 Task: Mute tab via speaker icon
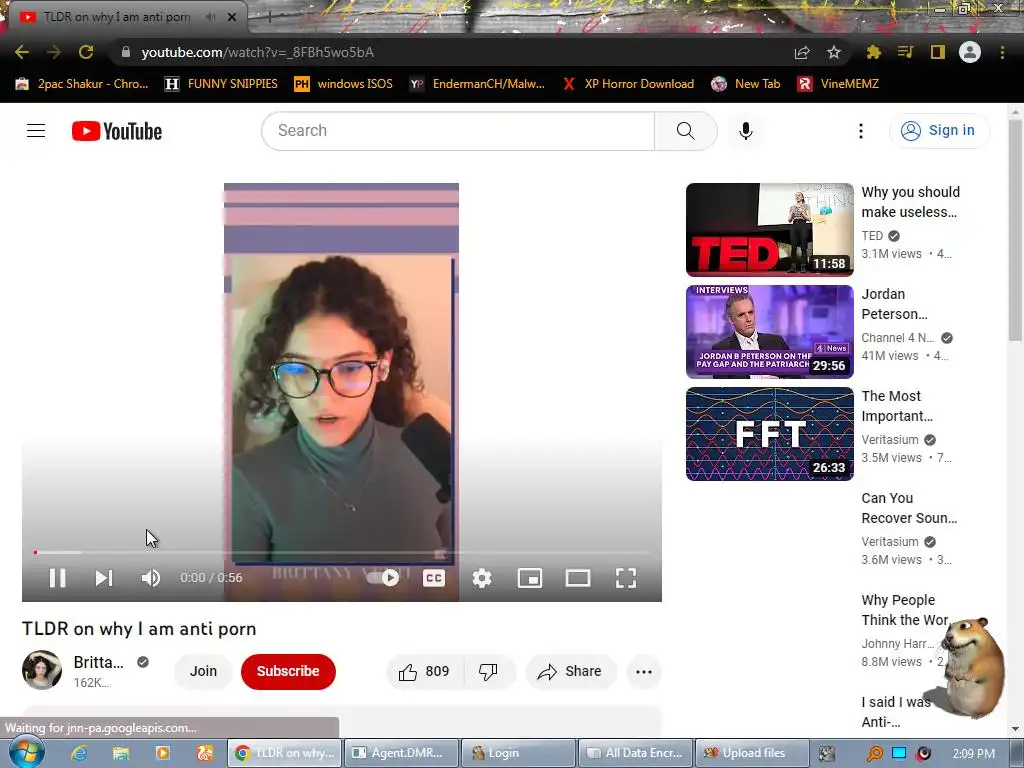click(x=210, y=18)
